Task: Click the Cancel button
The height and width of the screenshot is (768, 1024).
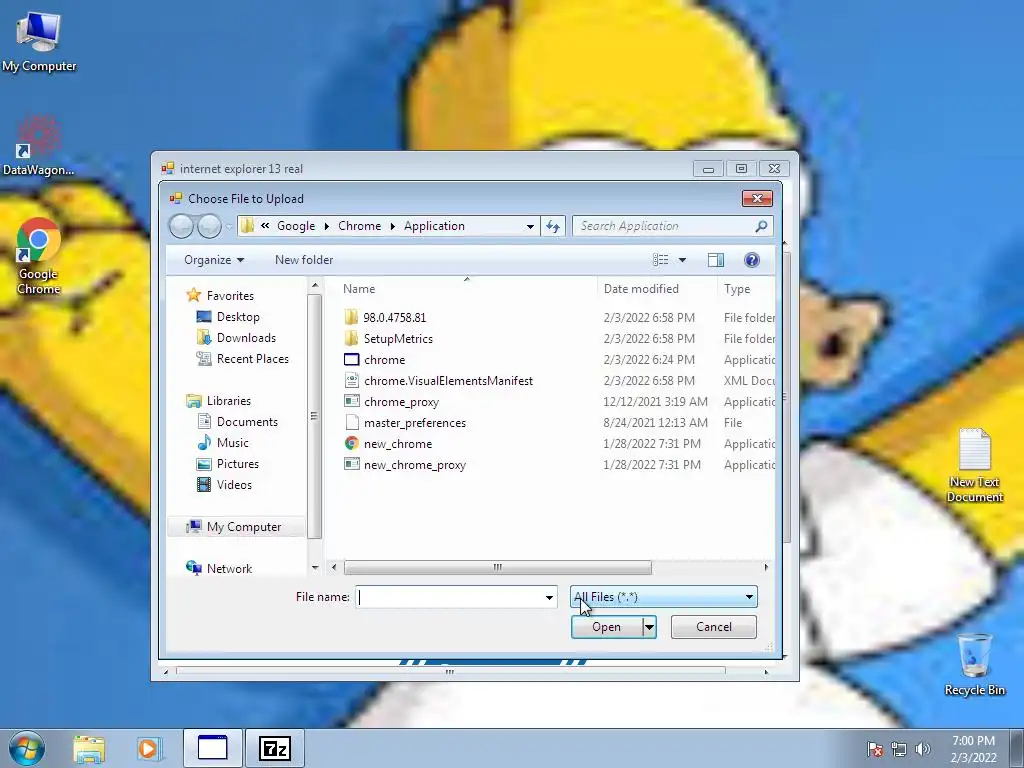Action: click(714, 627)
